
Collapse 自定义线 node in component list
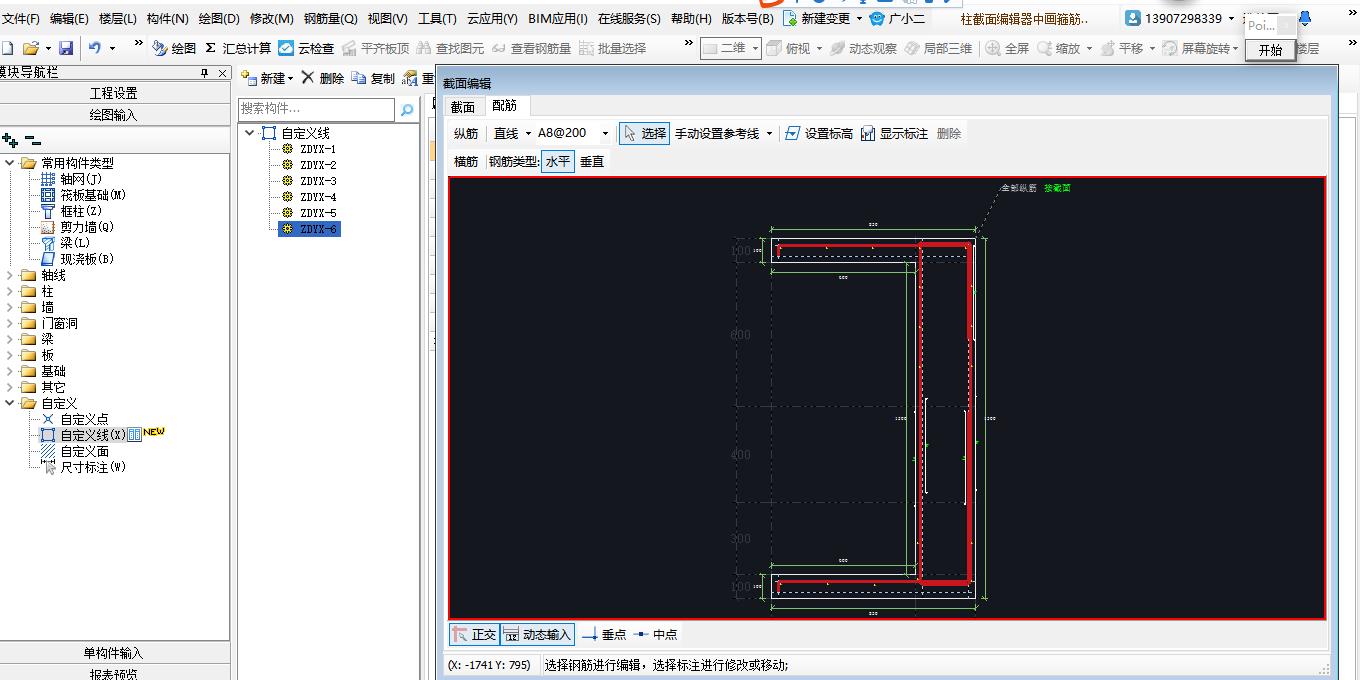pyautogui.click(x=250, y=133)
